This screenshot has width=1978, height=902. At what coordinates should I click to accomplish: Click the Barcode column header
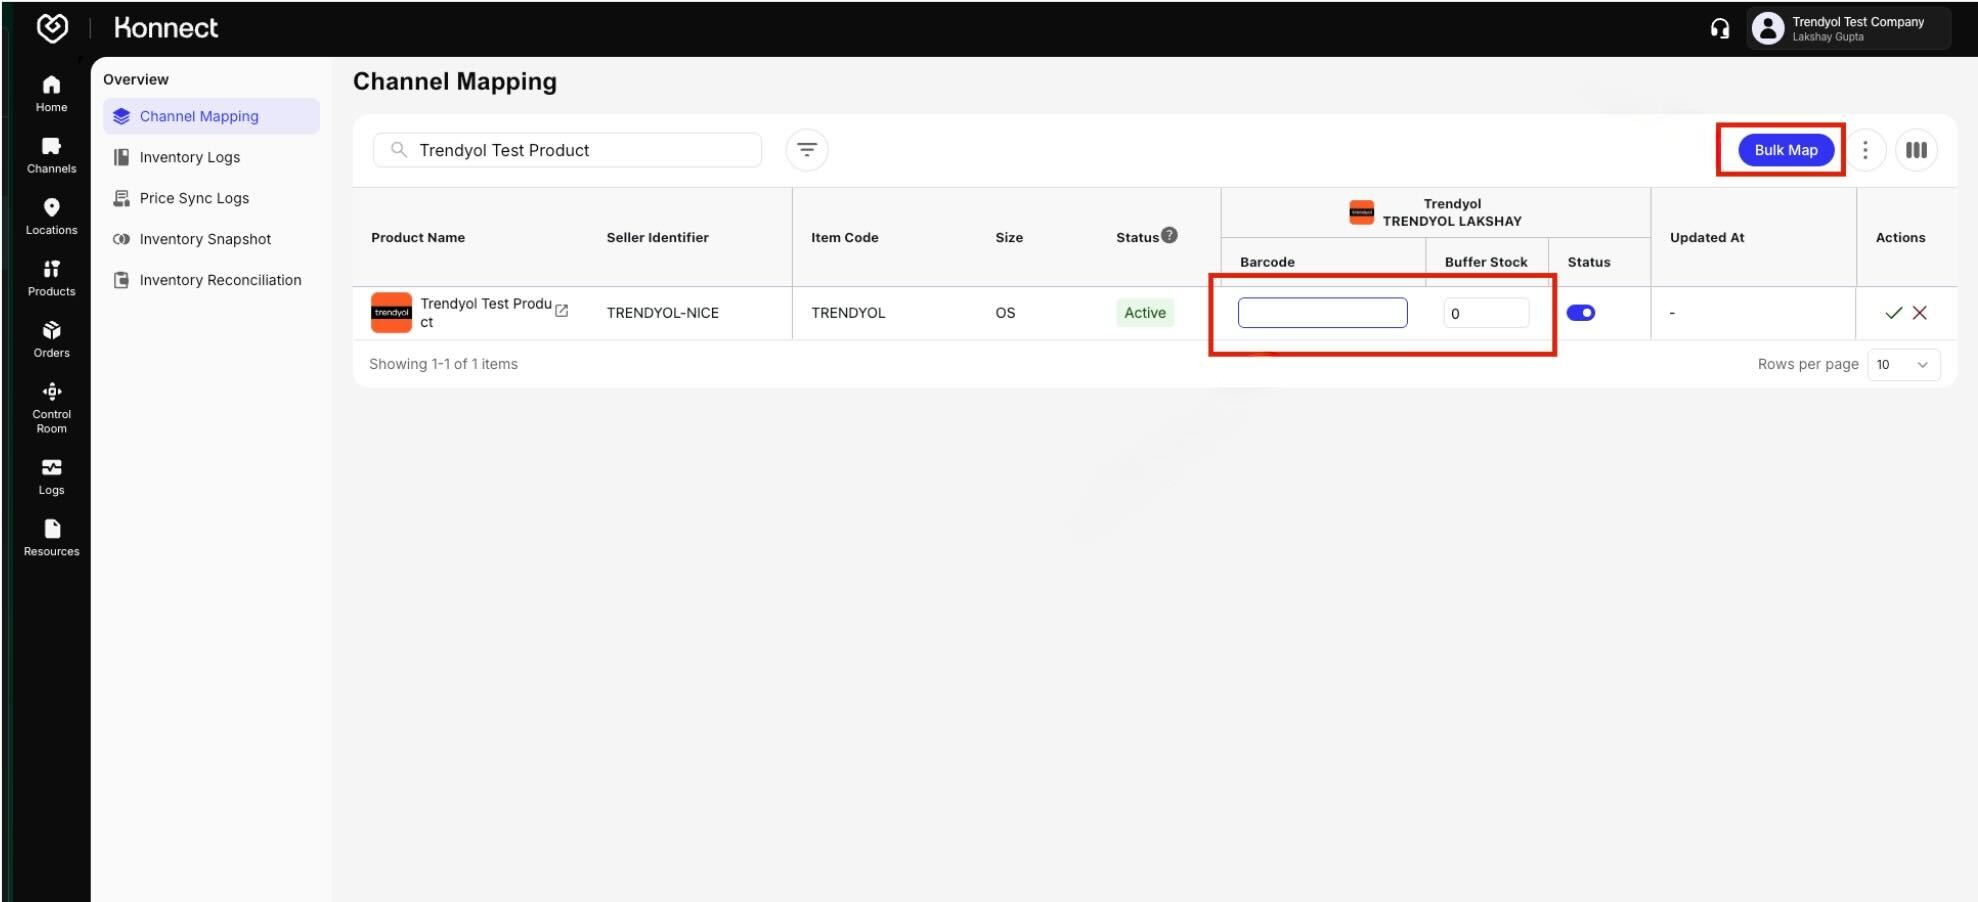(x=1267, y=262)
